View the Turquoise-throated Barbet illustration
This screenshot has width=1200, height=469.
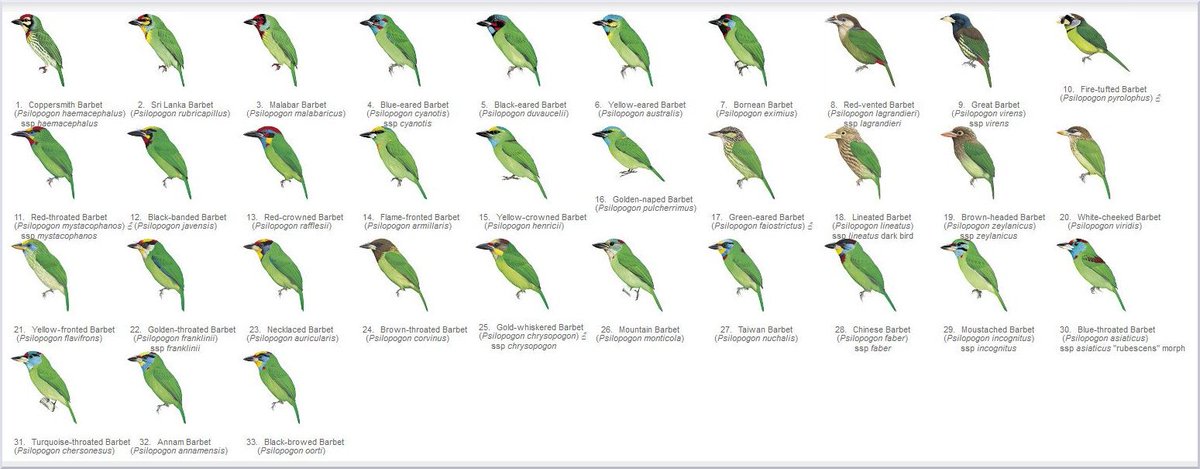(x=44, y=386)
